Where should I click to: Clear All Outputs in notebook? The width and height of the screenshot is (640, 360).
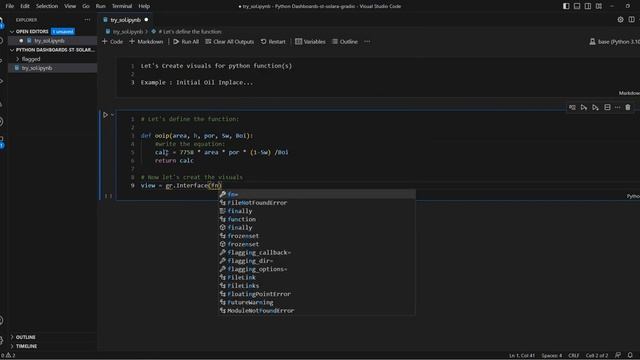click(x=229, y=42)
